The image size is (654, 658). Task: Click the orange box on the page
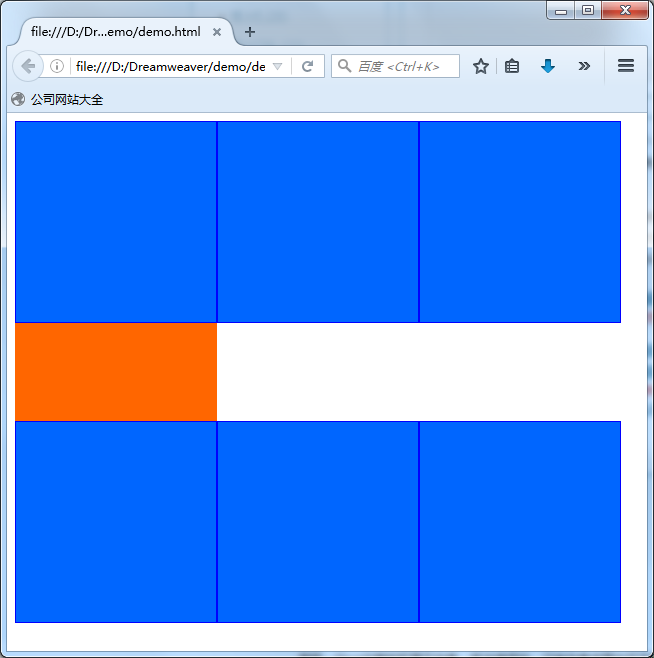click(116, 372)
